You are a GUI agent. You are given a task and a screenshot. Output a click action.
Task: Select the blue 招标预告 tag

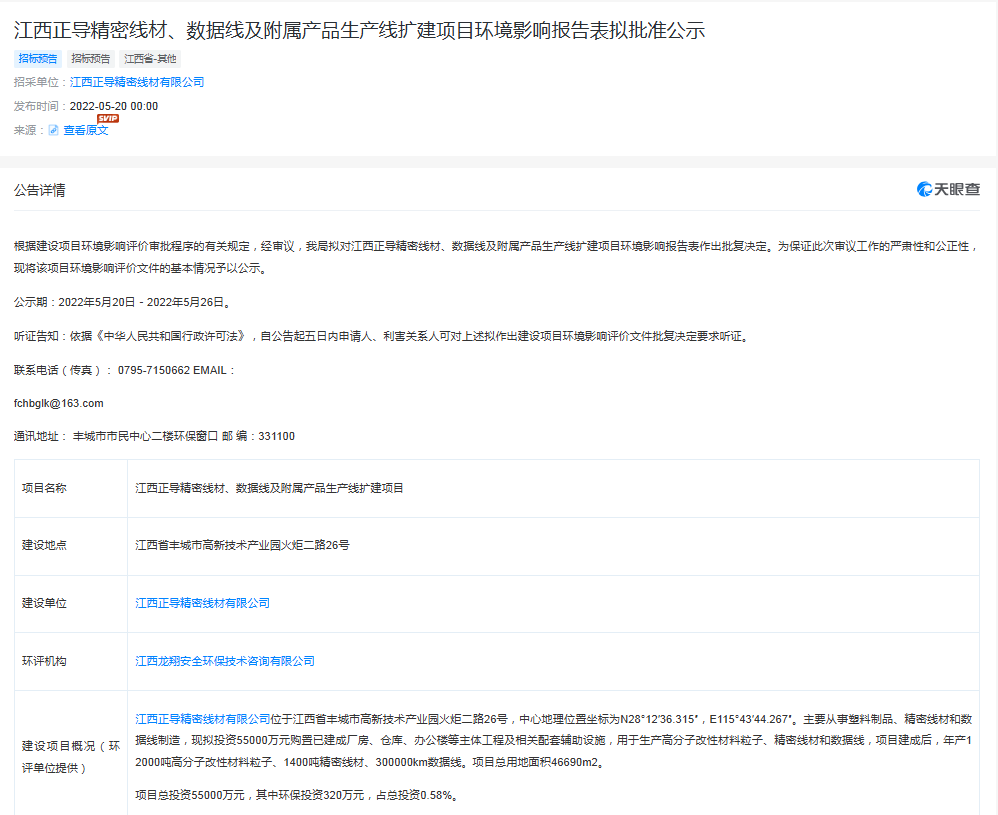[x=38, y=59]
